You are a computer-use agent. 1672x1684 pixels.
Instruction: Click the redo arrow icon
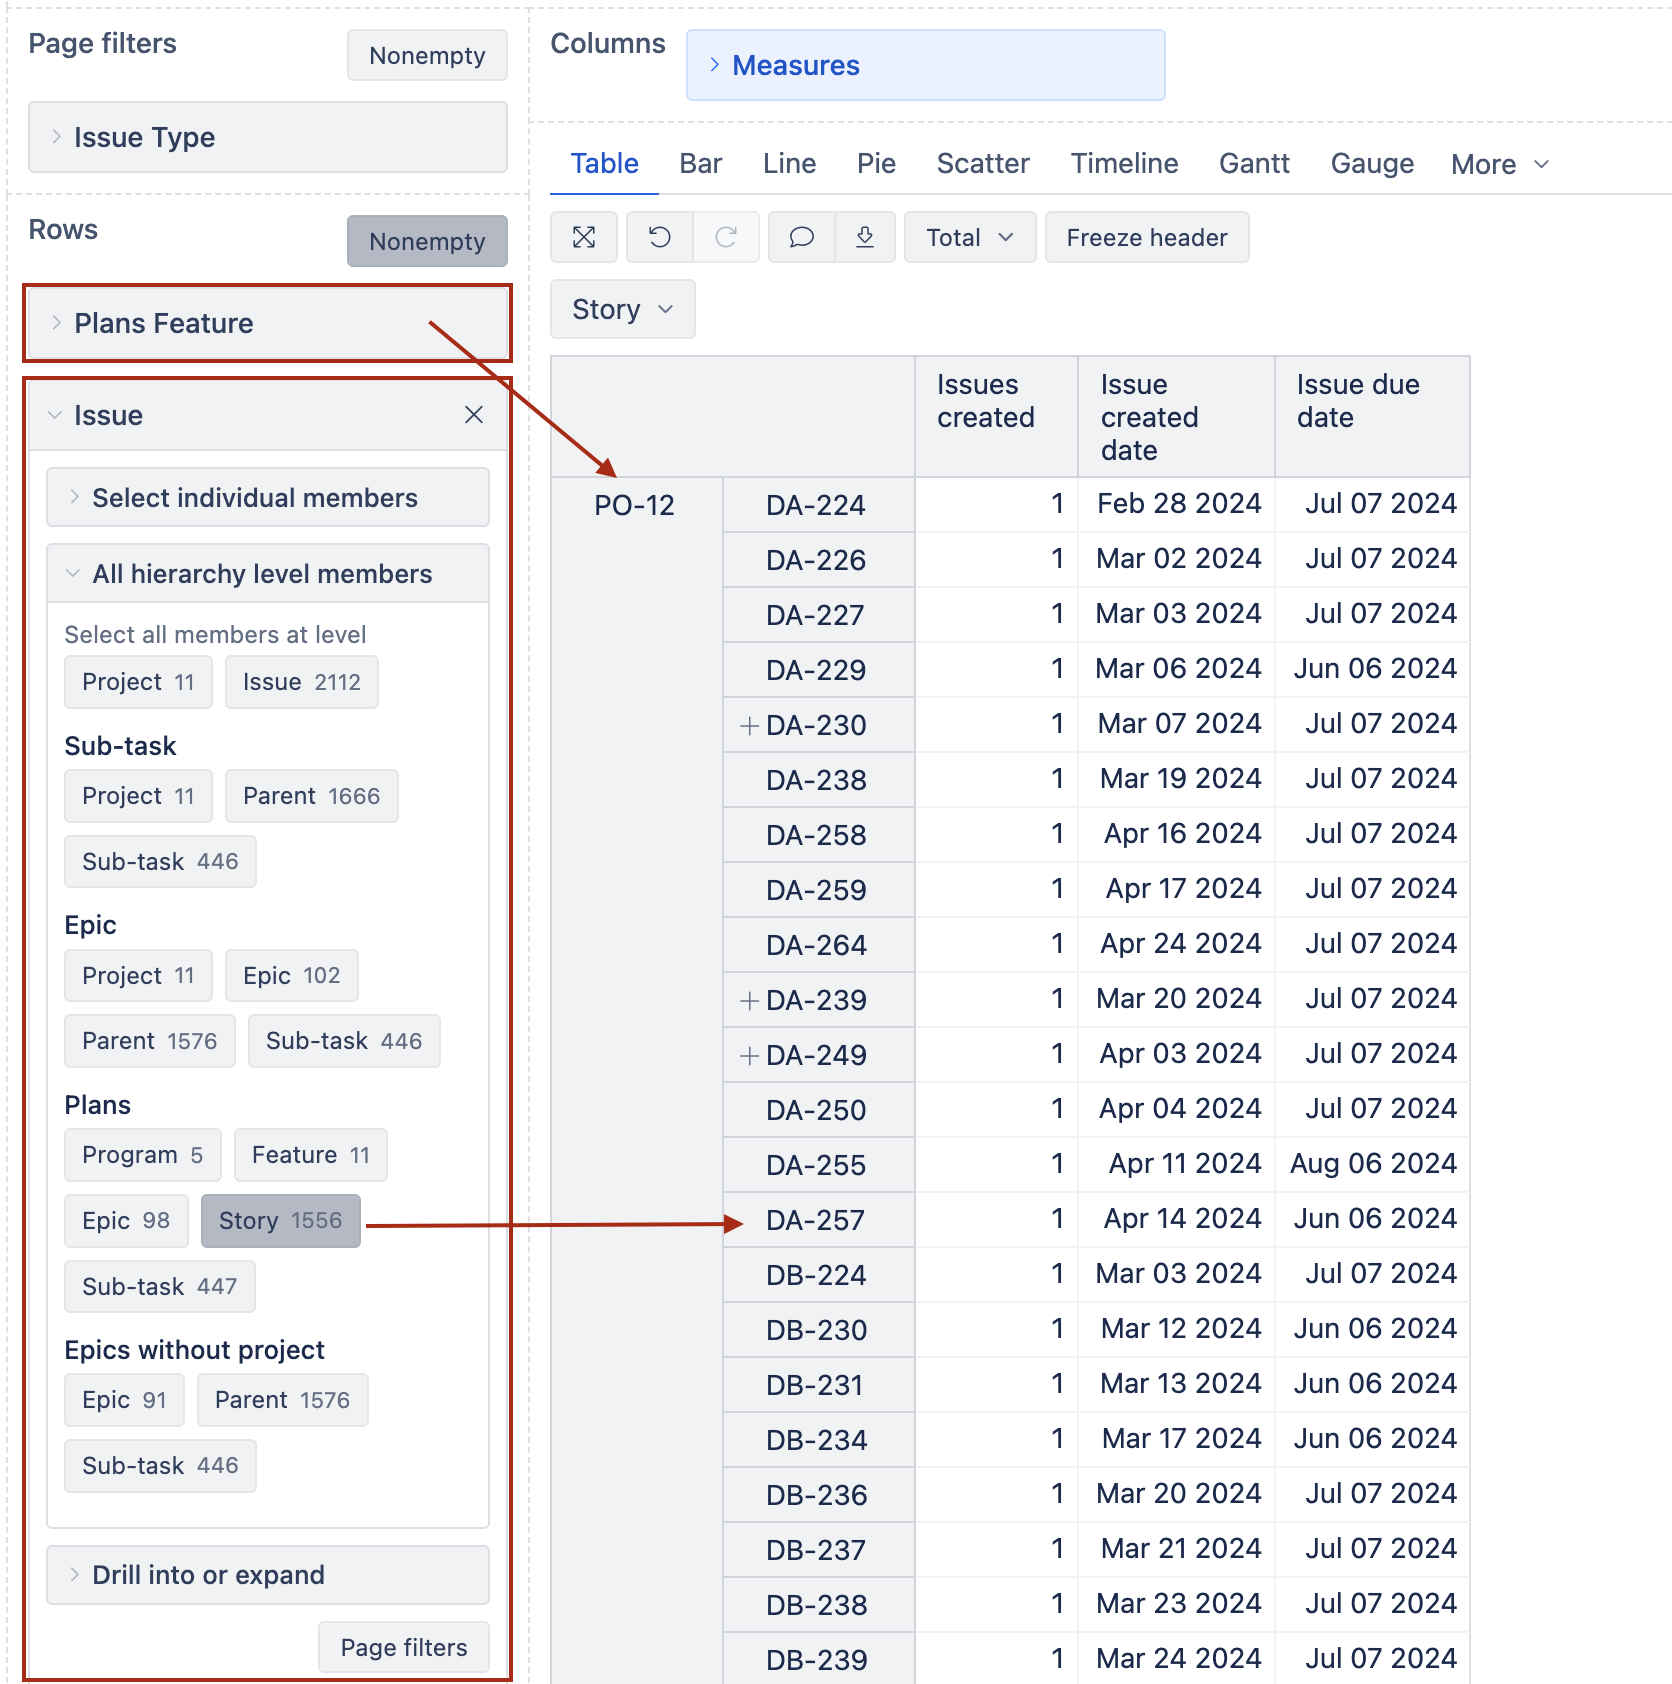pos(726,237)
